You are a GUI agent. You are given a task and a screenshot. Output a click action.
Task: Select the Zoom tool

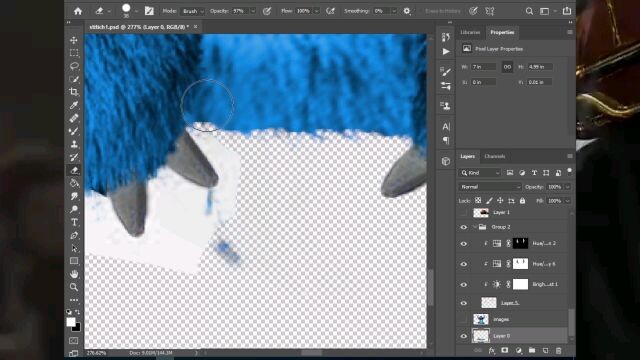click(x=74, y=287)
